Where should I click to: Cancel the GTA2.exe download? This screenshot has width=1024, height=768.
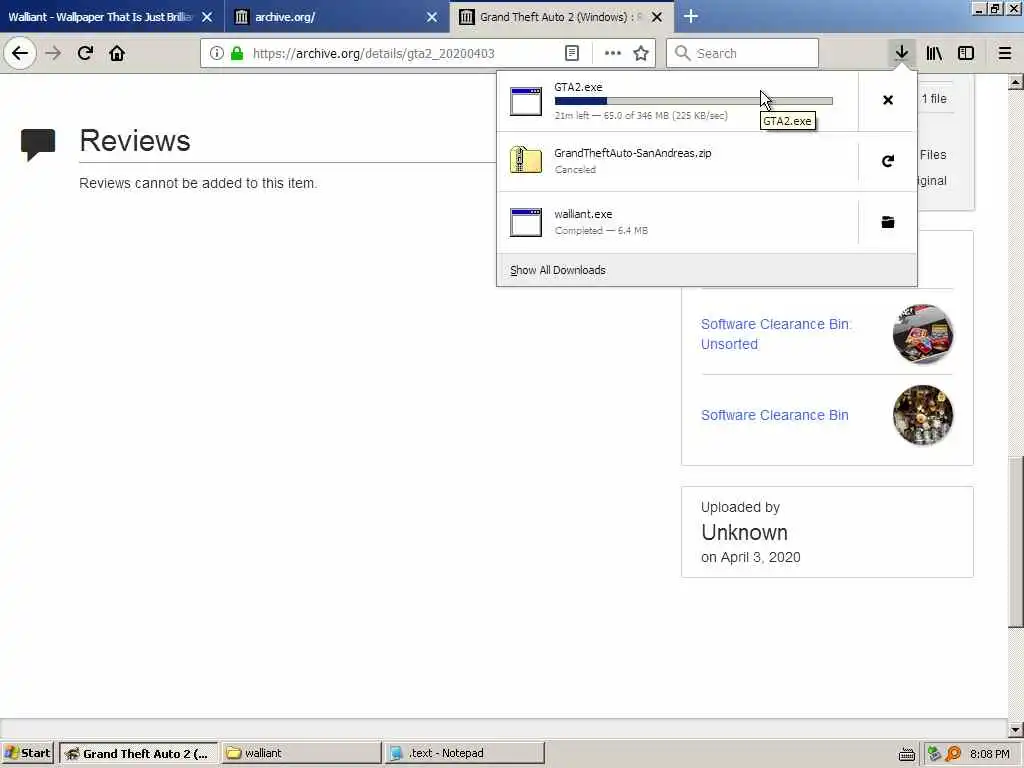(888, 100)
